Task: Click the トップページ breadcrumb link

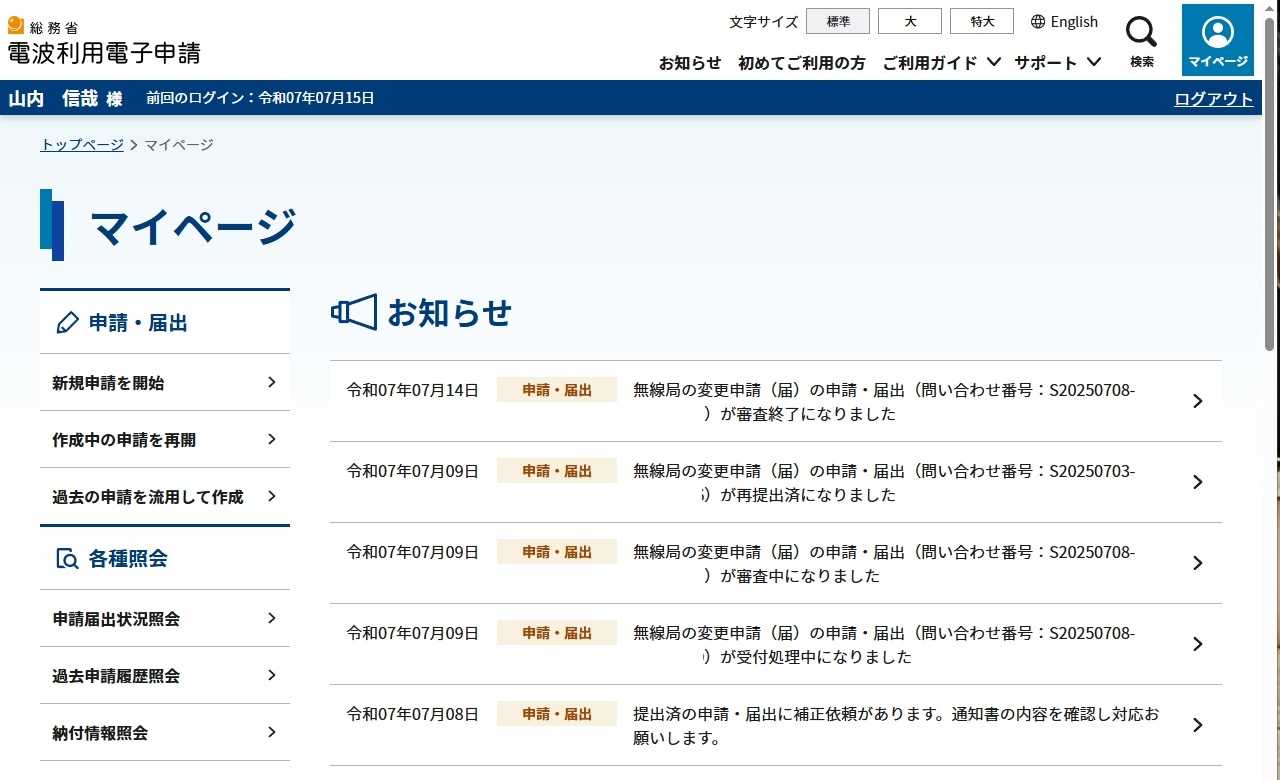Action: point(82,145)
